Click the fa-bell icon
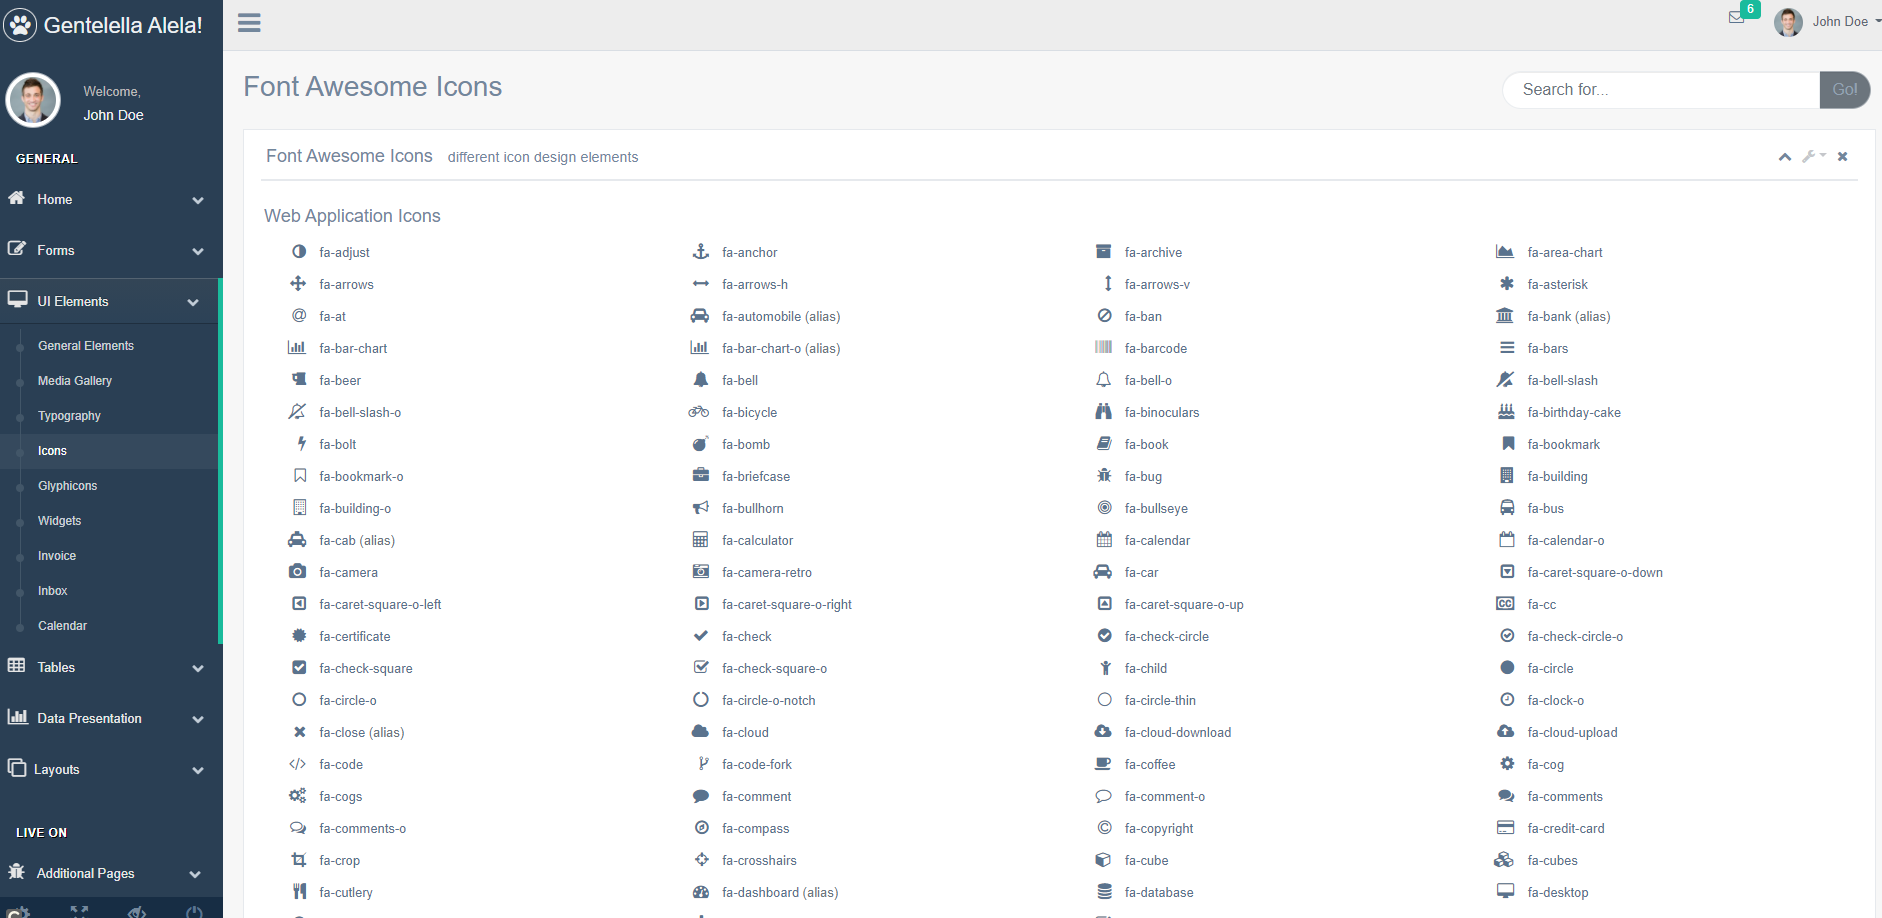The image size is (1882, 918). coord(701,380)
